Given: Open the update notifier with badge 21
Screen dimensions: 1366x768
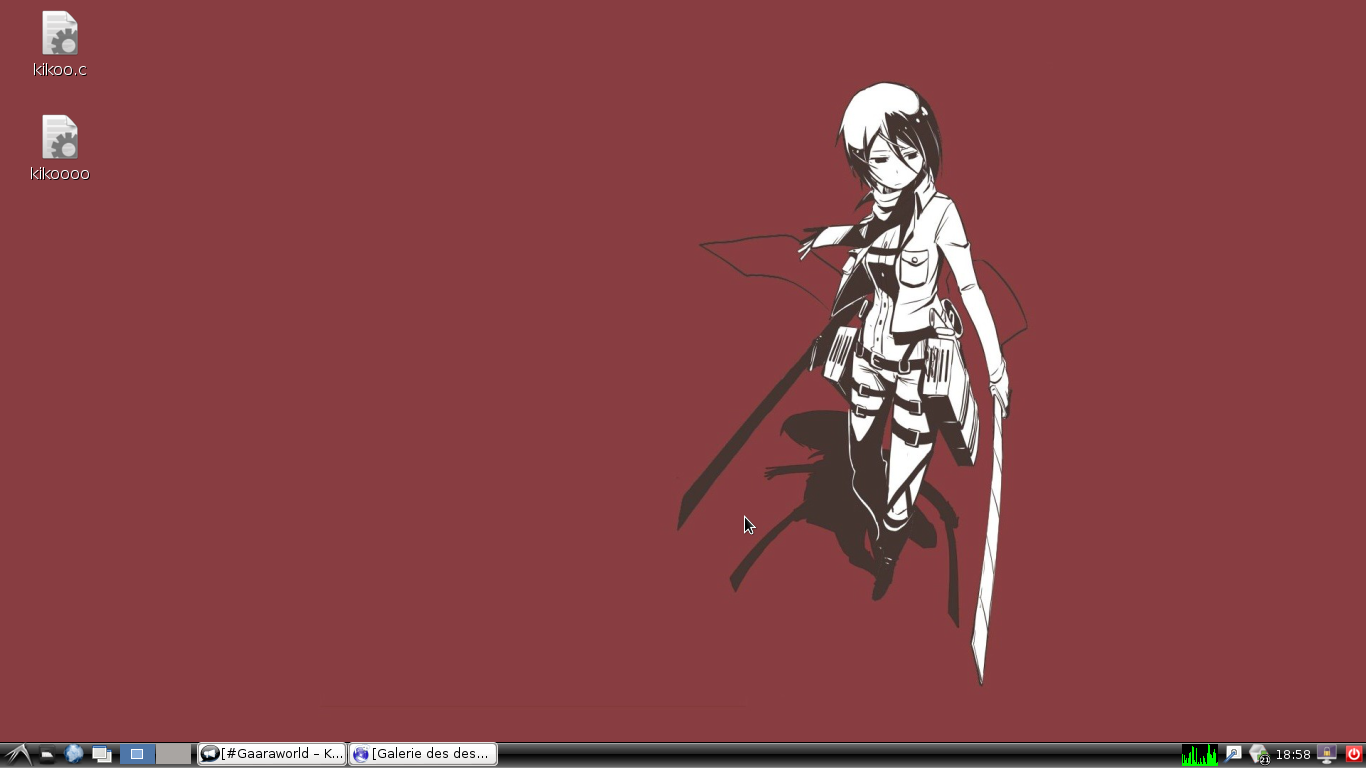Looking at the screenshot, I should point(1259,755).
